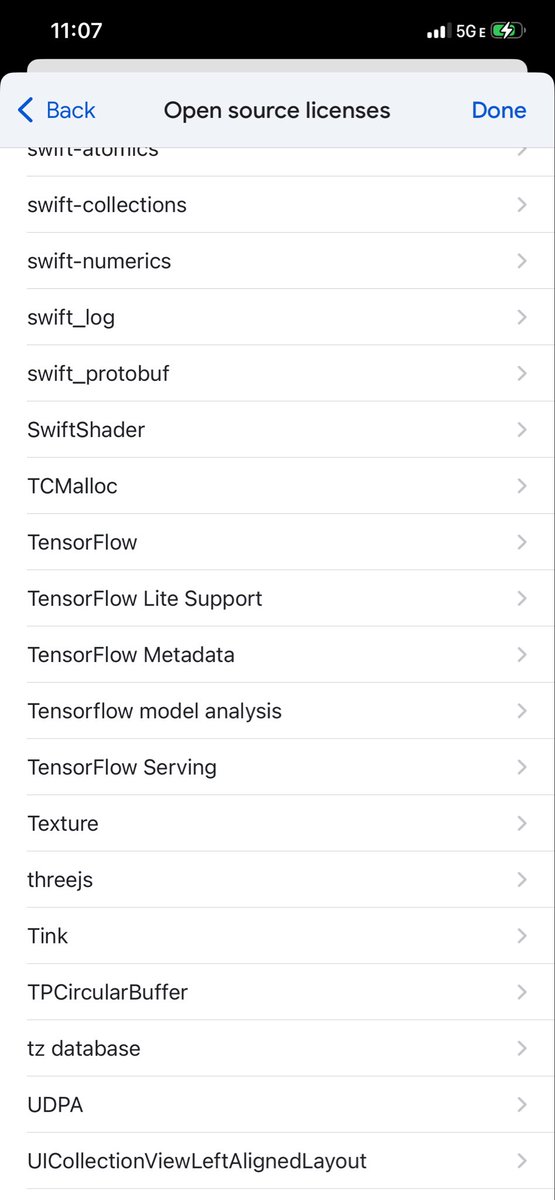555x1200 pixels.
Task: View the TCMalloc license
Action: pyautogui.click(x=277, y=486)
